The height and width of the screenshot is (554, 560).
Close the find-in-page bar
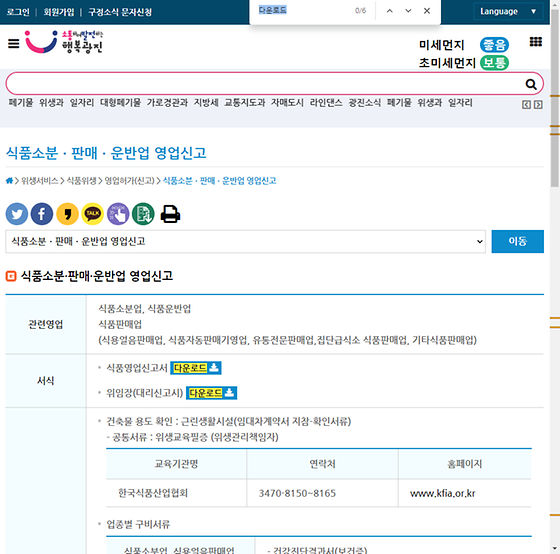pos(427,11)
